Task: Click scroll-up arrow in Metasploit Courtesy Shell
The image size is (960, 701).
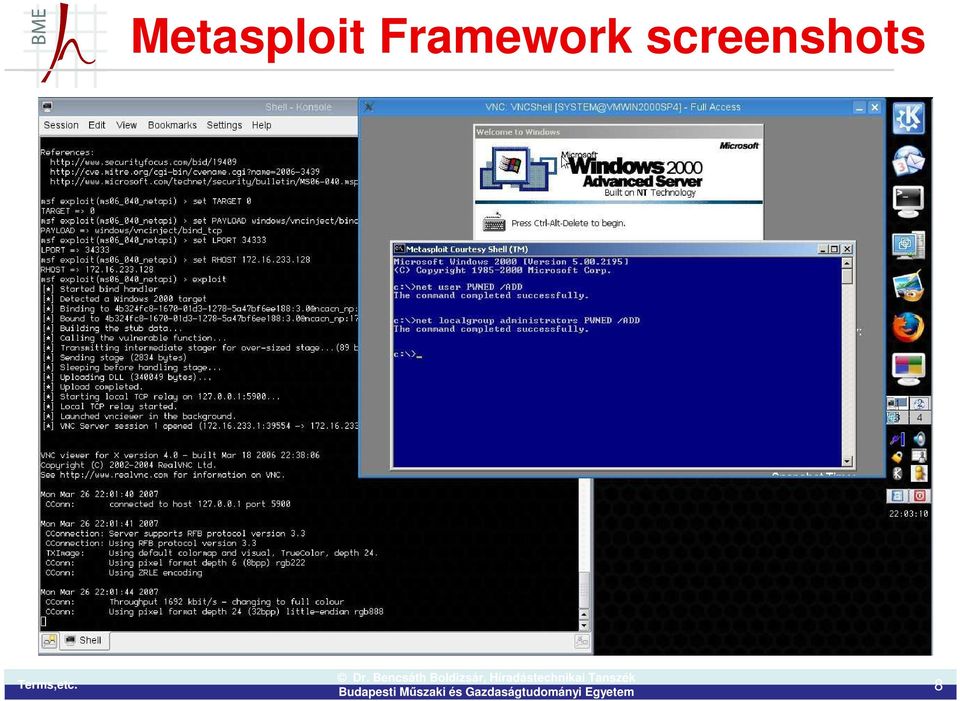Action: [x=847, y=263]
